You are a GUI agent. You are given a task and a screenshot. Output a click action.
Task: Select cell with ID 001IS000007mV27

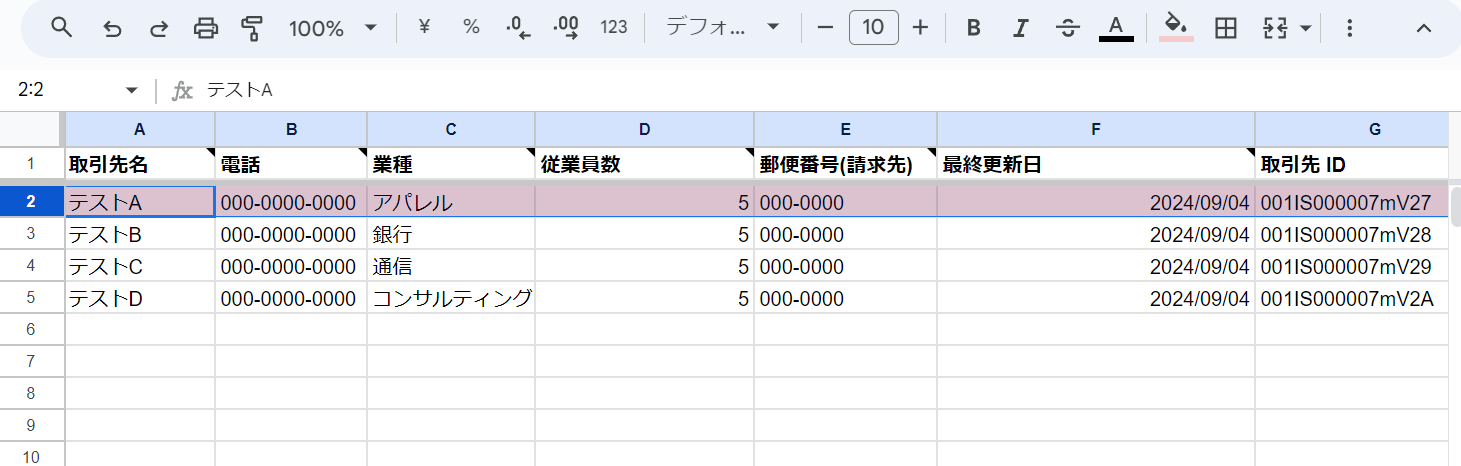click(1352, 202)
